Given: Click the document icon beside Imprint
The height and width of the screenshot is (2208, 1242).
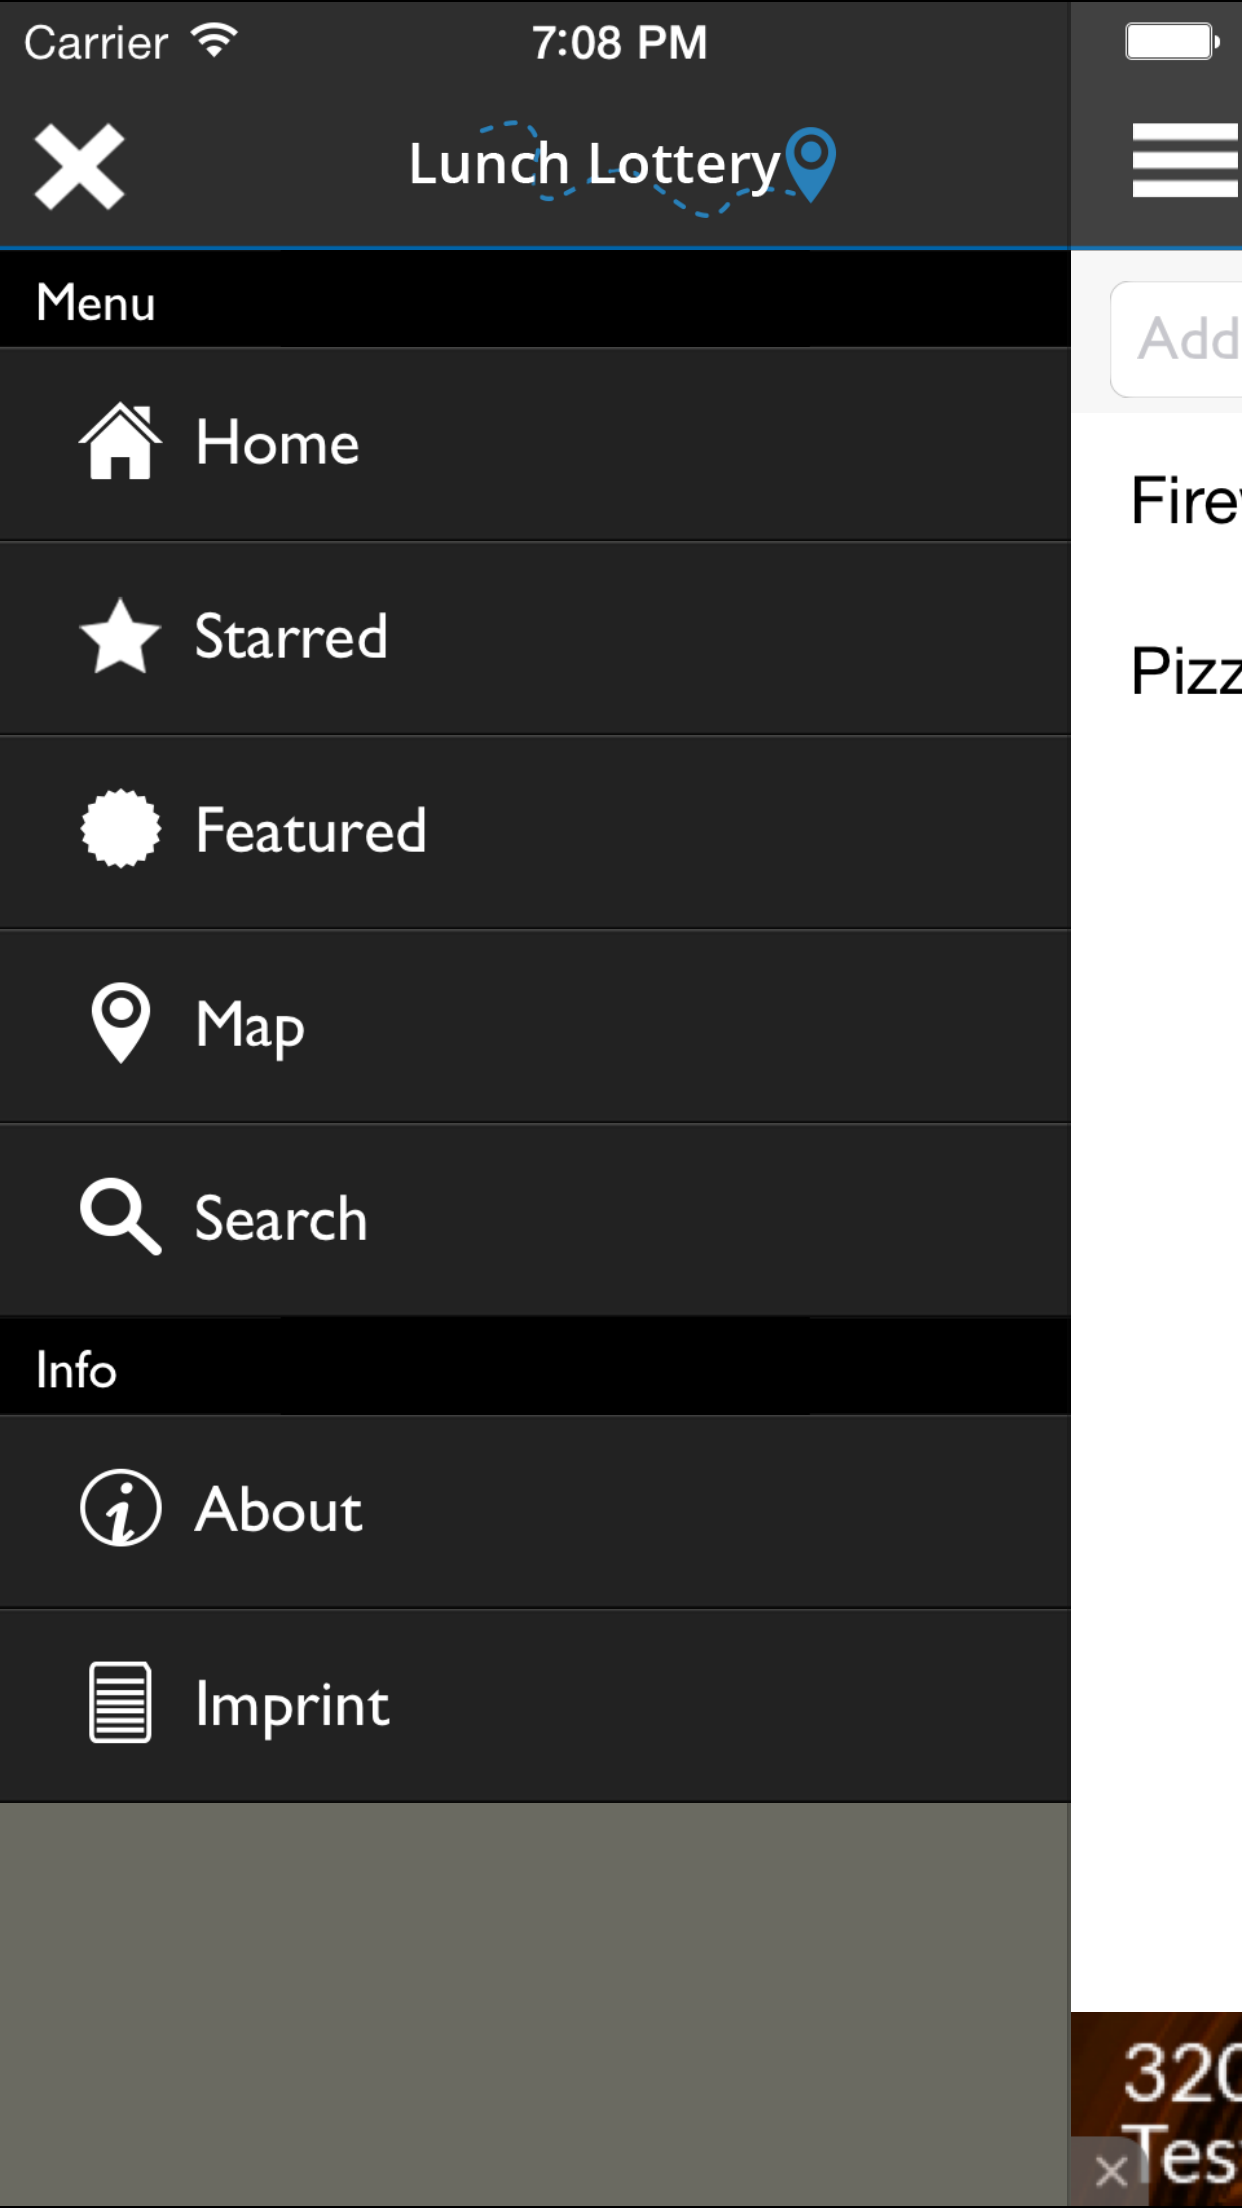Looking at the screenshot, I should (x=120, y=1703).
